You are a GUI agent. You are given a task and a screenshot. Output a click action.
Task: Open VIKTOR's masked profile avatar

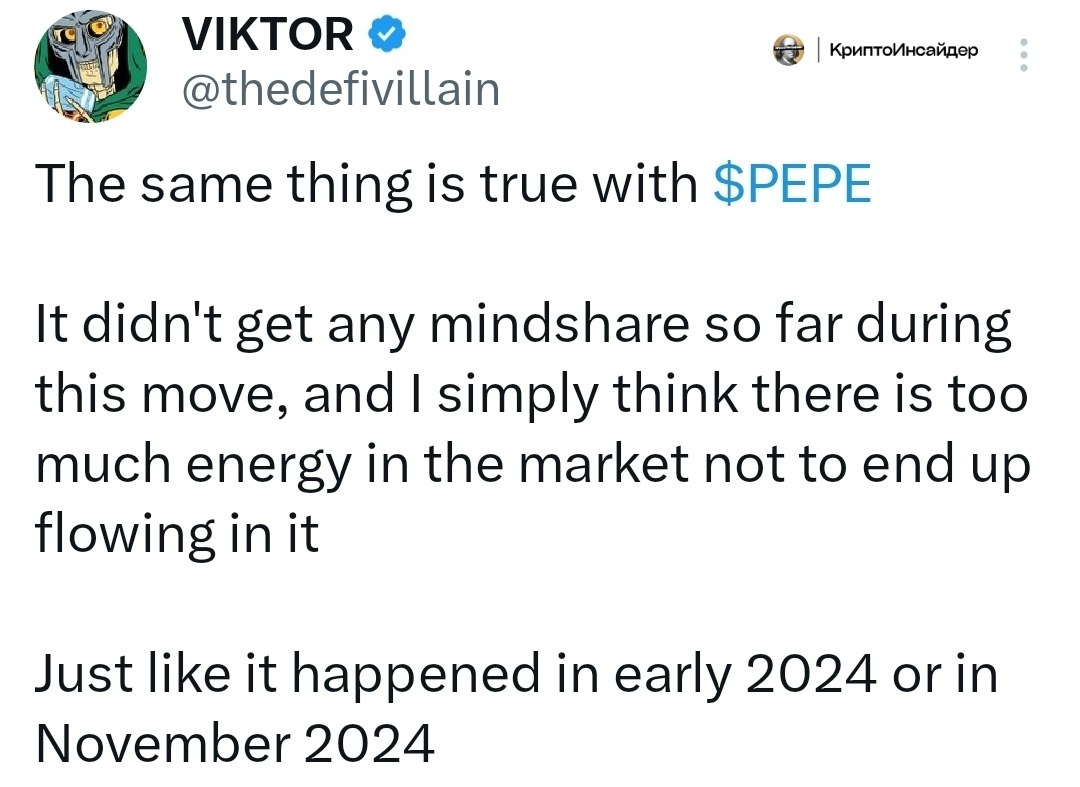[90, 66]
